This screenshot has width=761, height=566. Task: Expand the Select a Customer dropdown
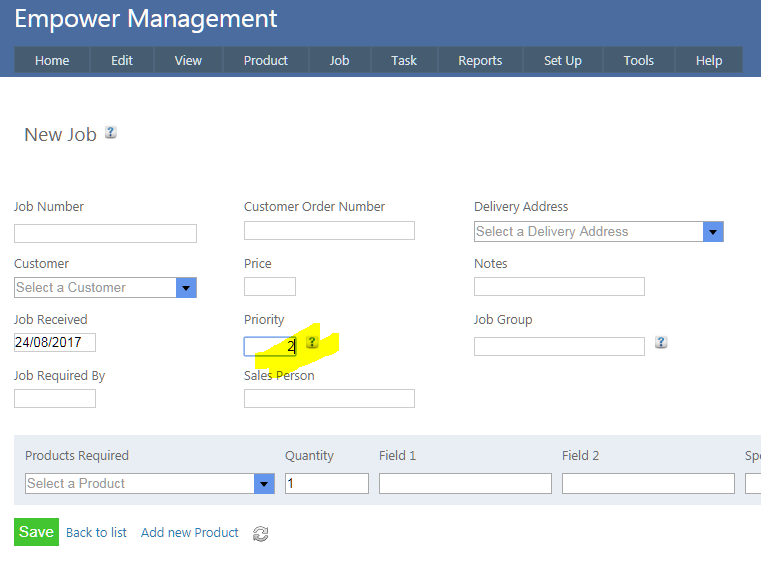tap(186, 288)
